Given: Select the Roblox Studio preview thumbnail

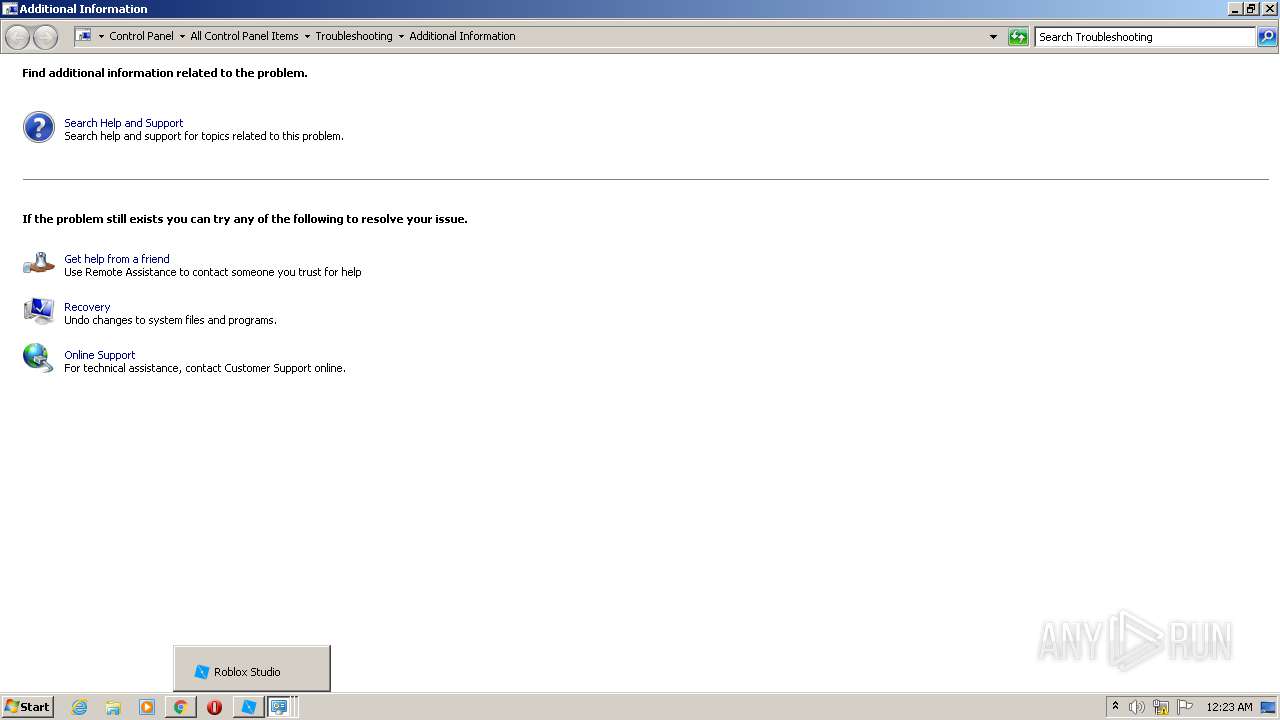Looking at the screenshot, I should tap(252, 669).
